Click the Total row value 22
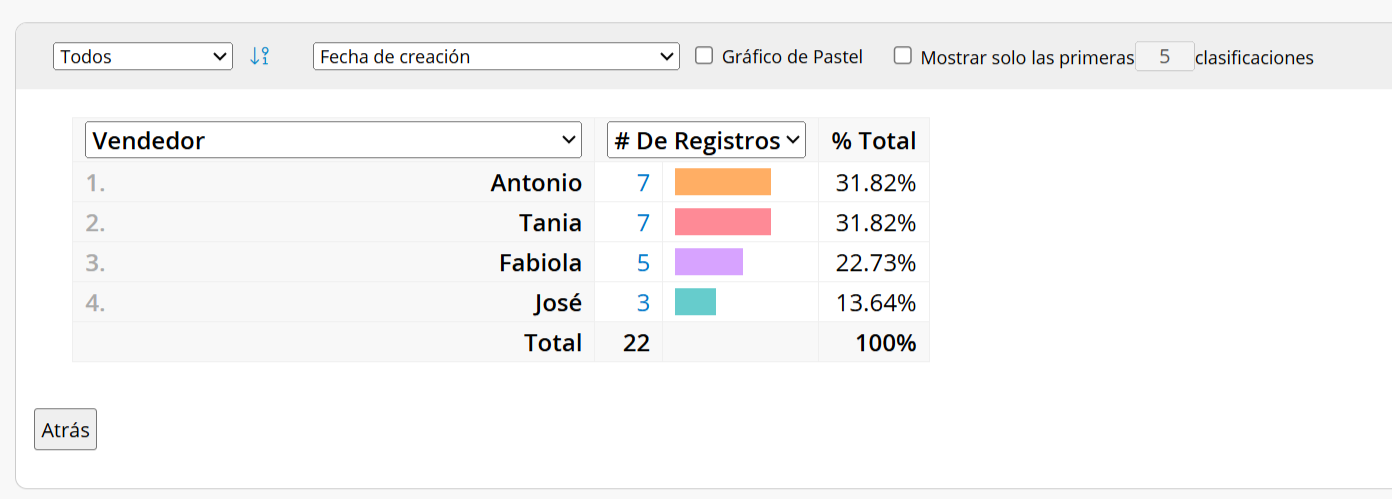Screen dimensions: 1392x499 pos(636,343)
